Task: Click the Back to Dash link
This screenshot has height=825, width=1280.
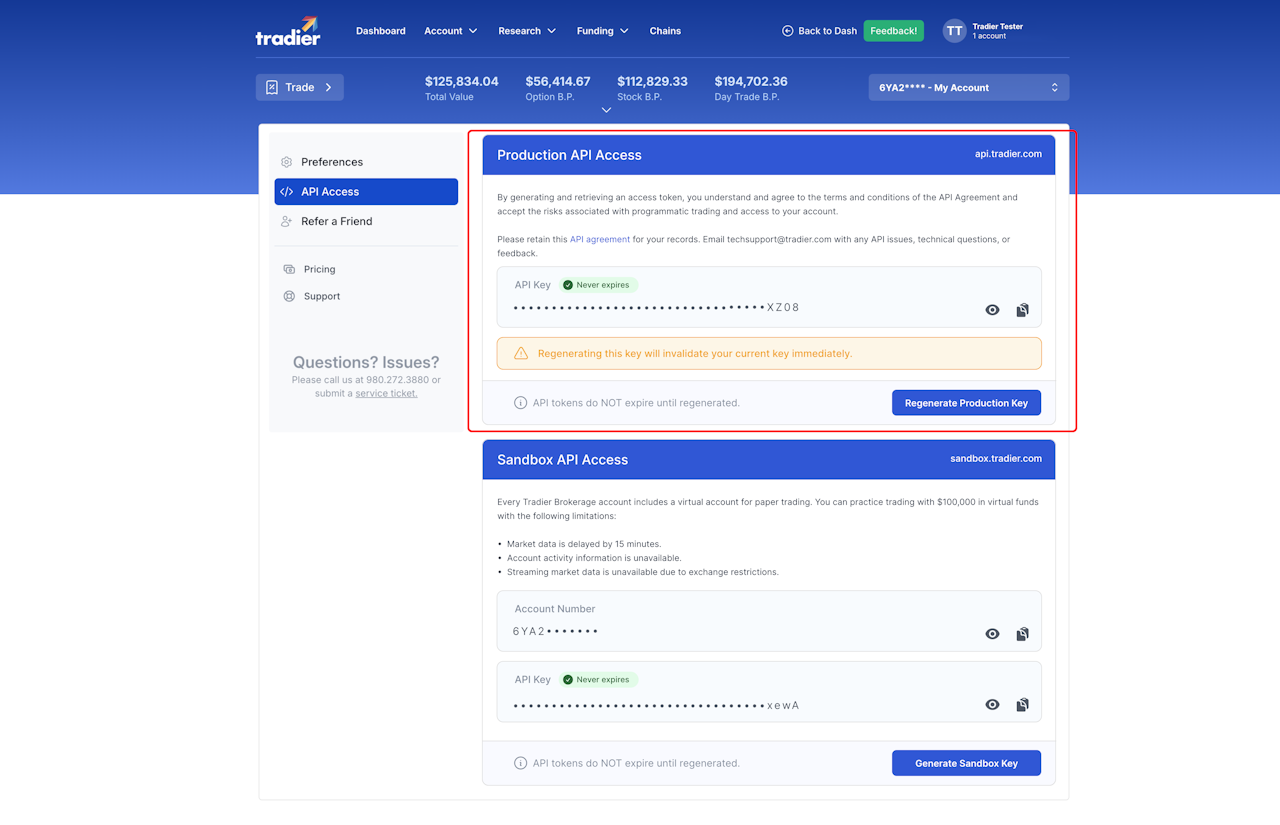Action: point(819,31)
